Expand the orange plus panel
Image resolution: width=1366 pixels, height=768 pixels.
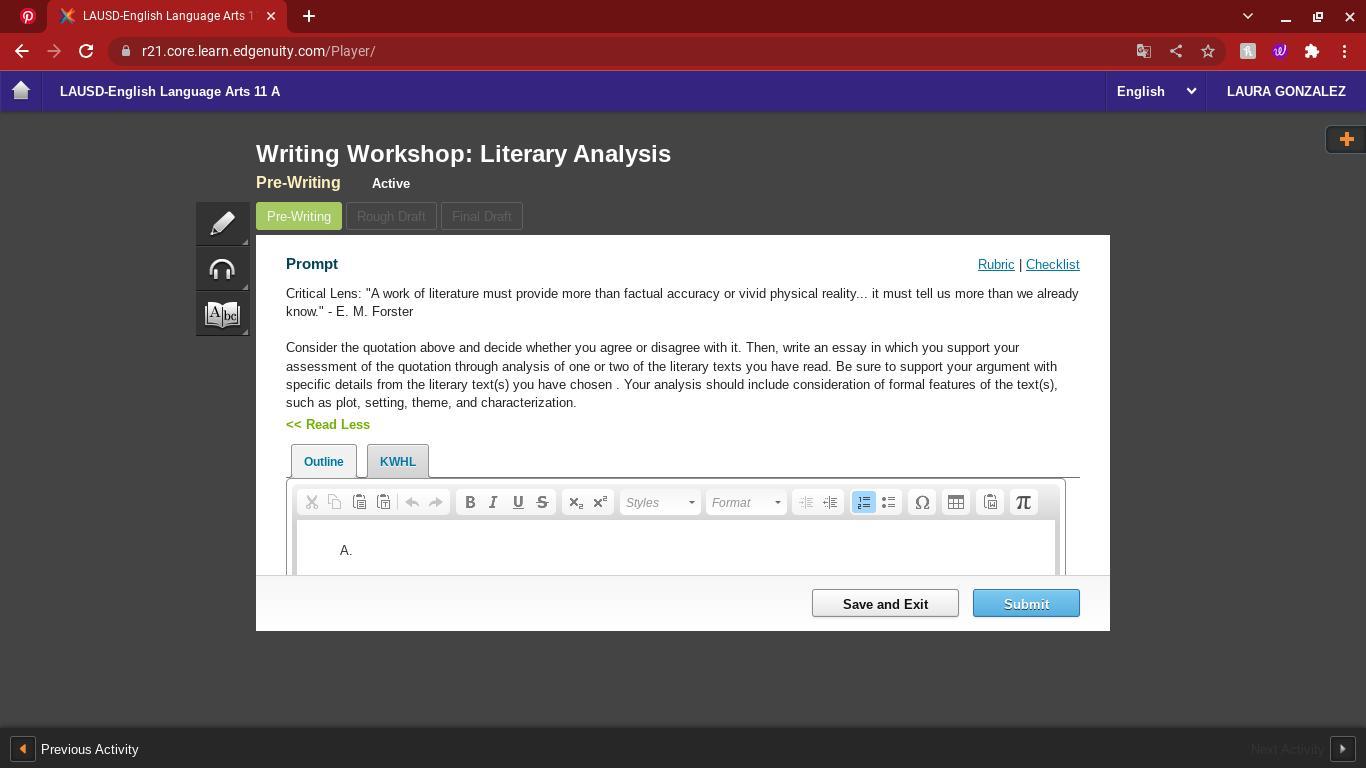coord(1346,140)
